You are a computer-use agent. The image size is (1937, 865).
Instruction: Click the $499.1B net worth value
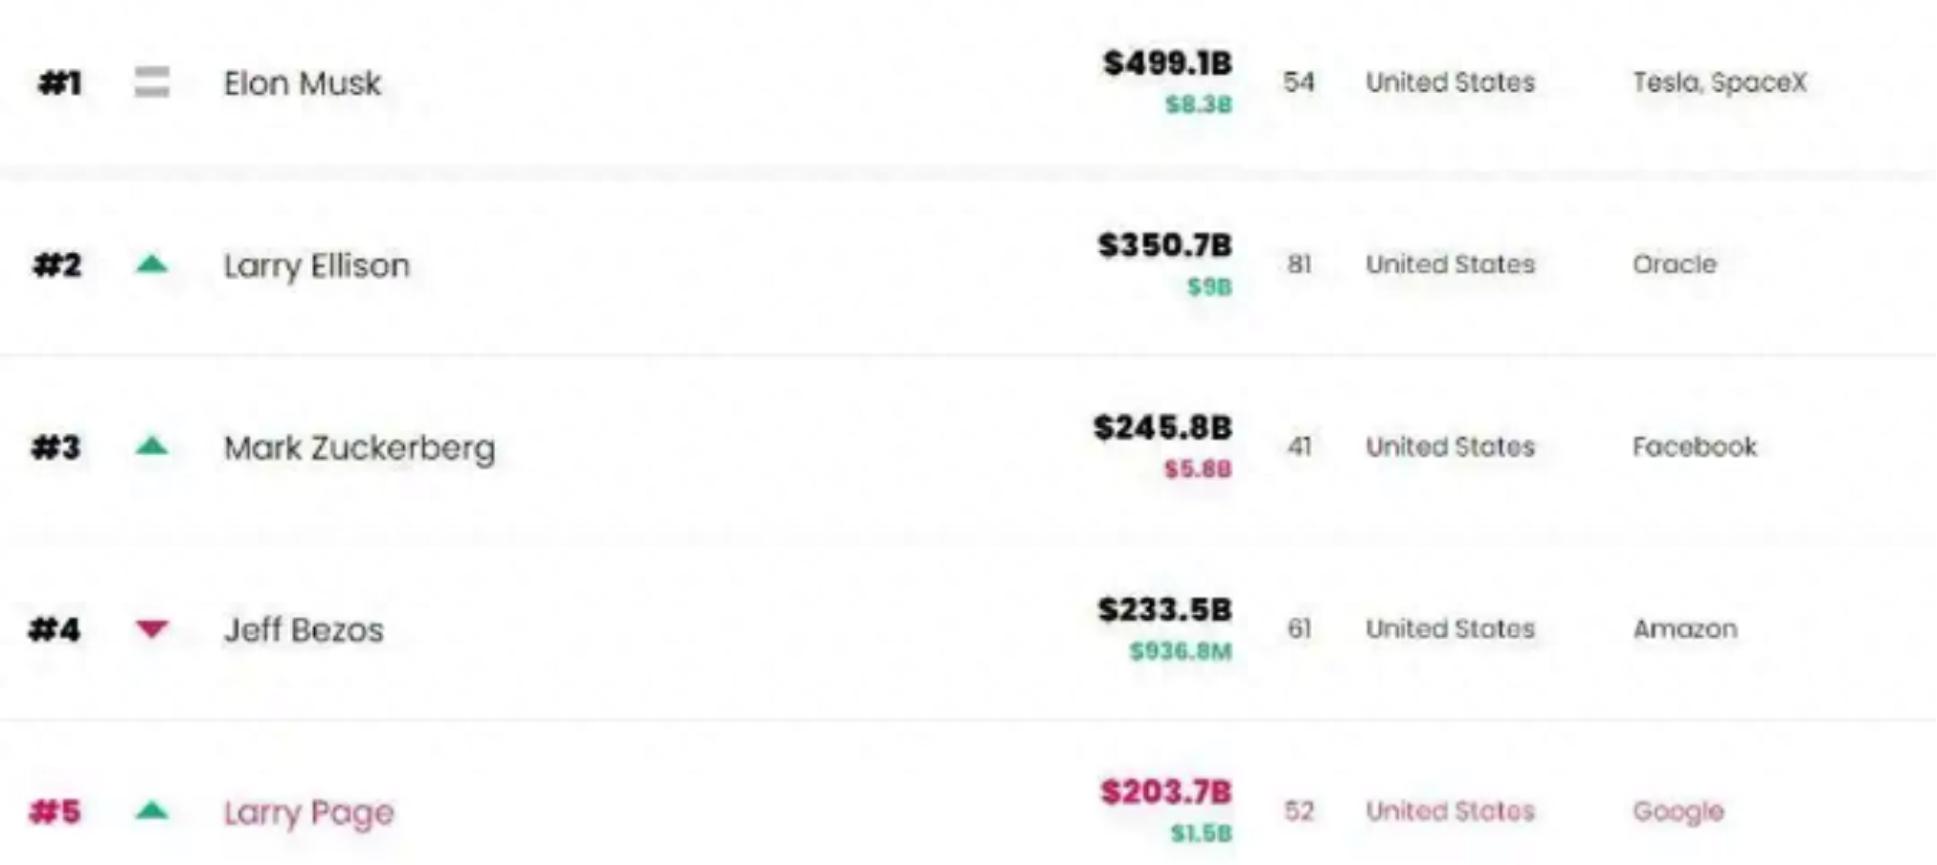[1167, 63]
